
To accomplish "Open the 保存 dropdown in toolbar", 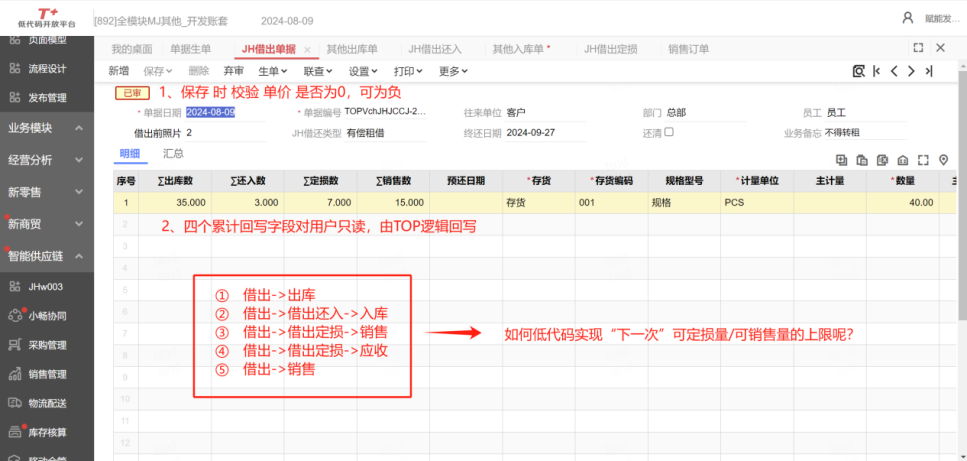I will 158,71.
